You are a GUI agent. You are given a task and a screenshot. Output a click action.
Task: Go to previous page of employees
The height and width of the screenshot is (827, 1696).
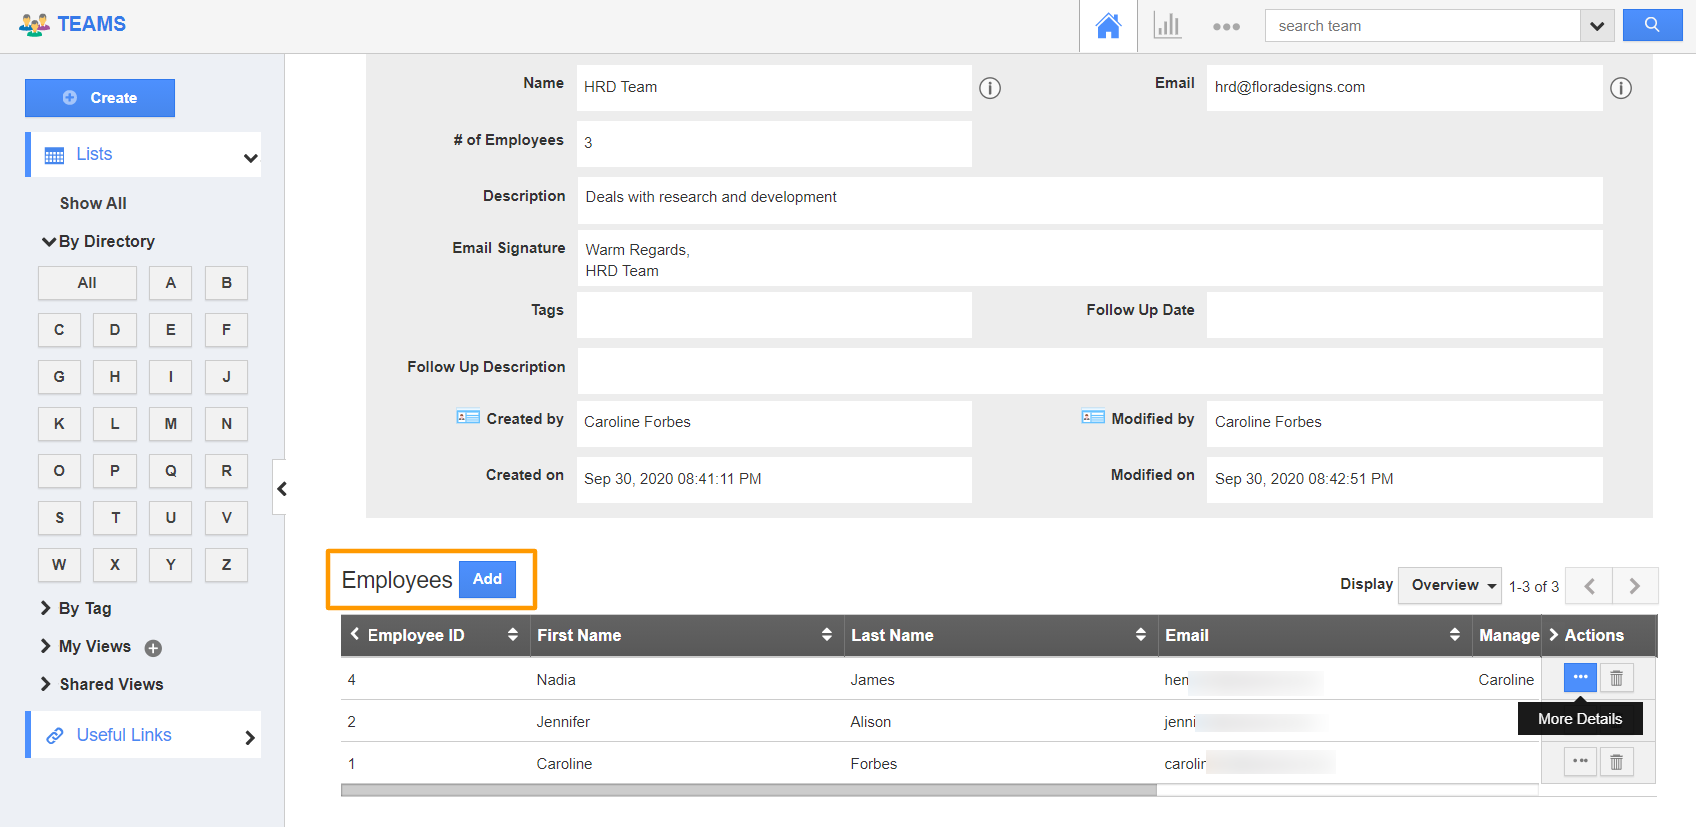pos(1589,586)
